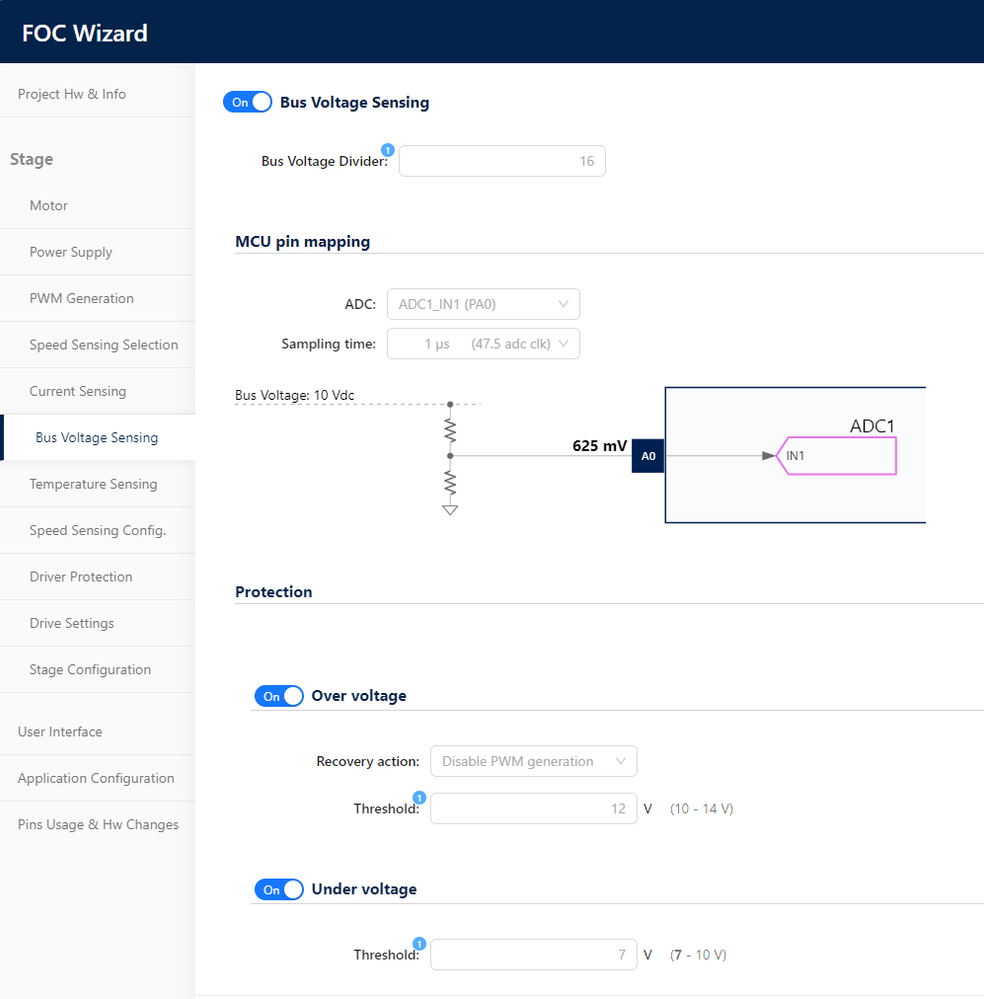Open the Temperature Sensing section

93,484
